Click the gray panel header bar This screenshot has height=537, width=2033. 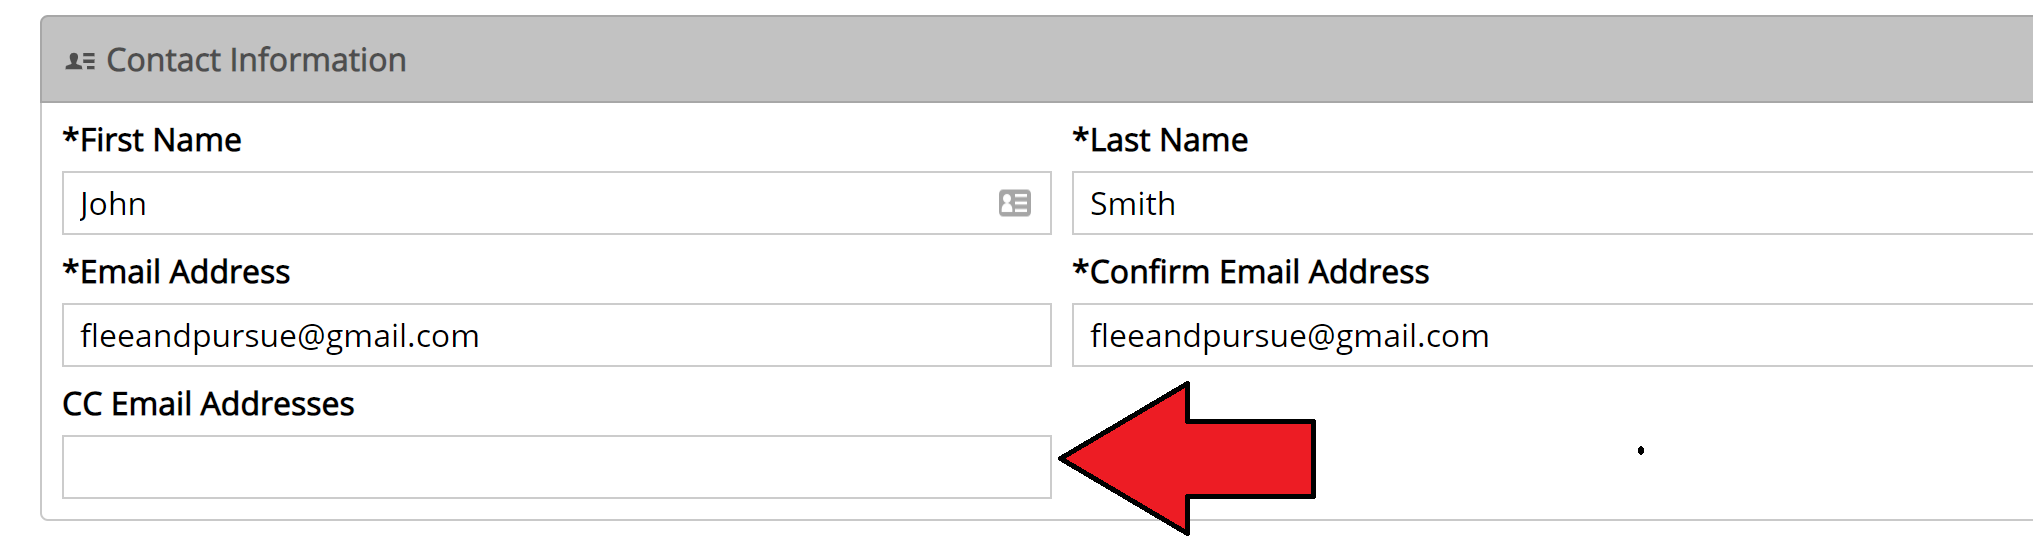pos(1037,59)
